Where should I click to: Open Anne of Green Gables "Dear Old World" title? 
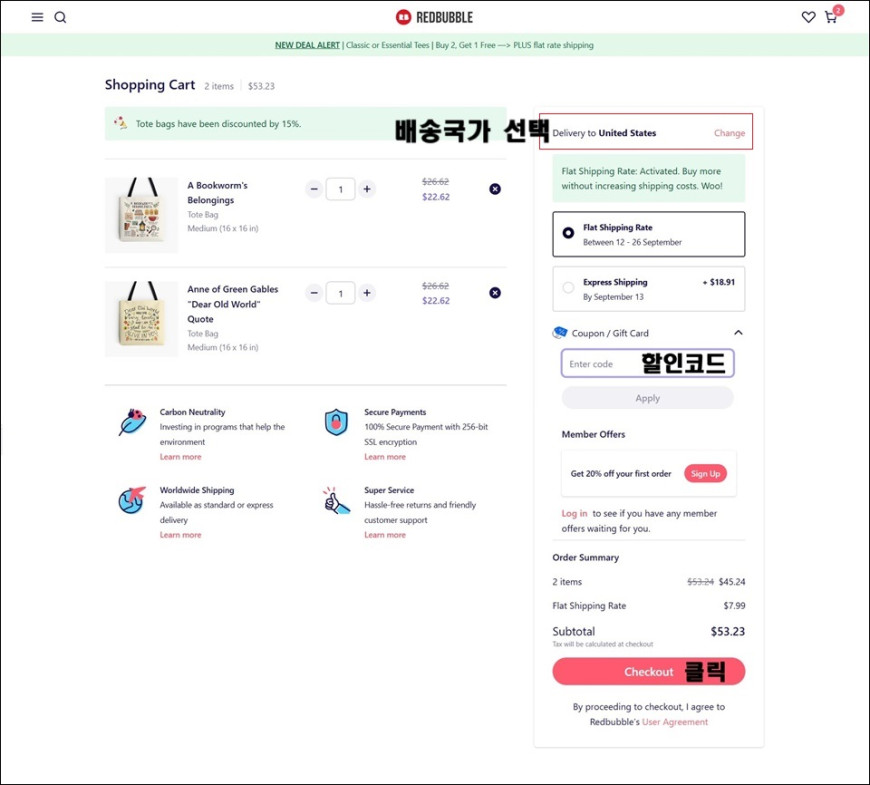[232, 304]
